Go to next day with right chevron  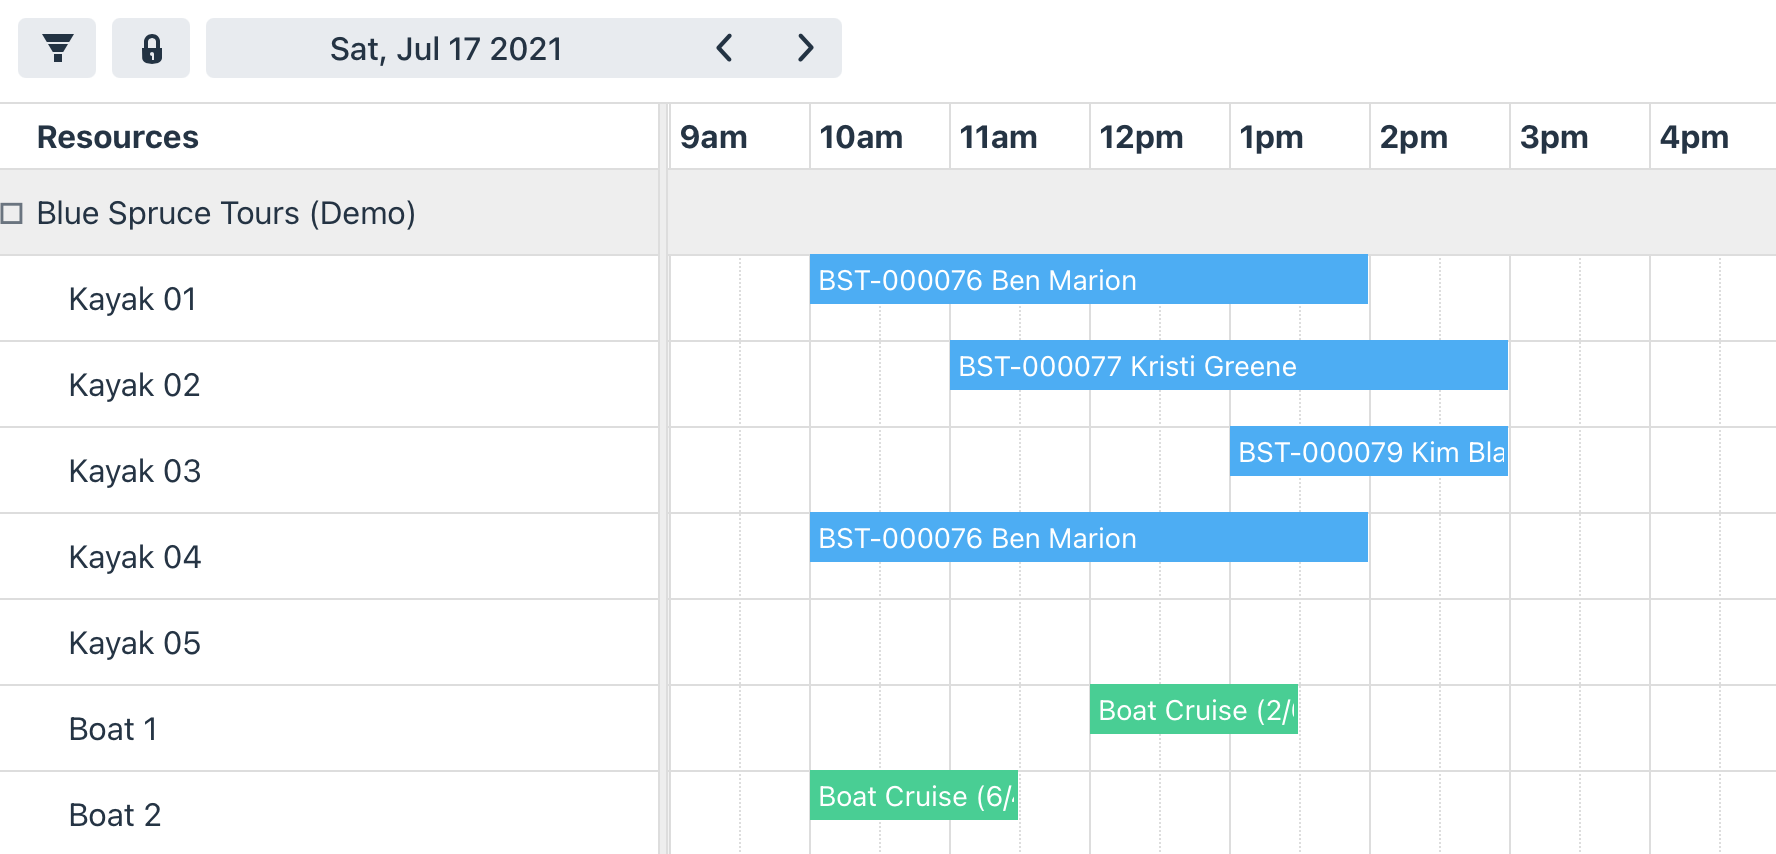tap(805, 48)
